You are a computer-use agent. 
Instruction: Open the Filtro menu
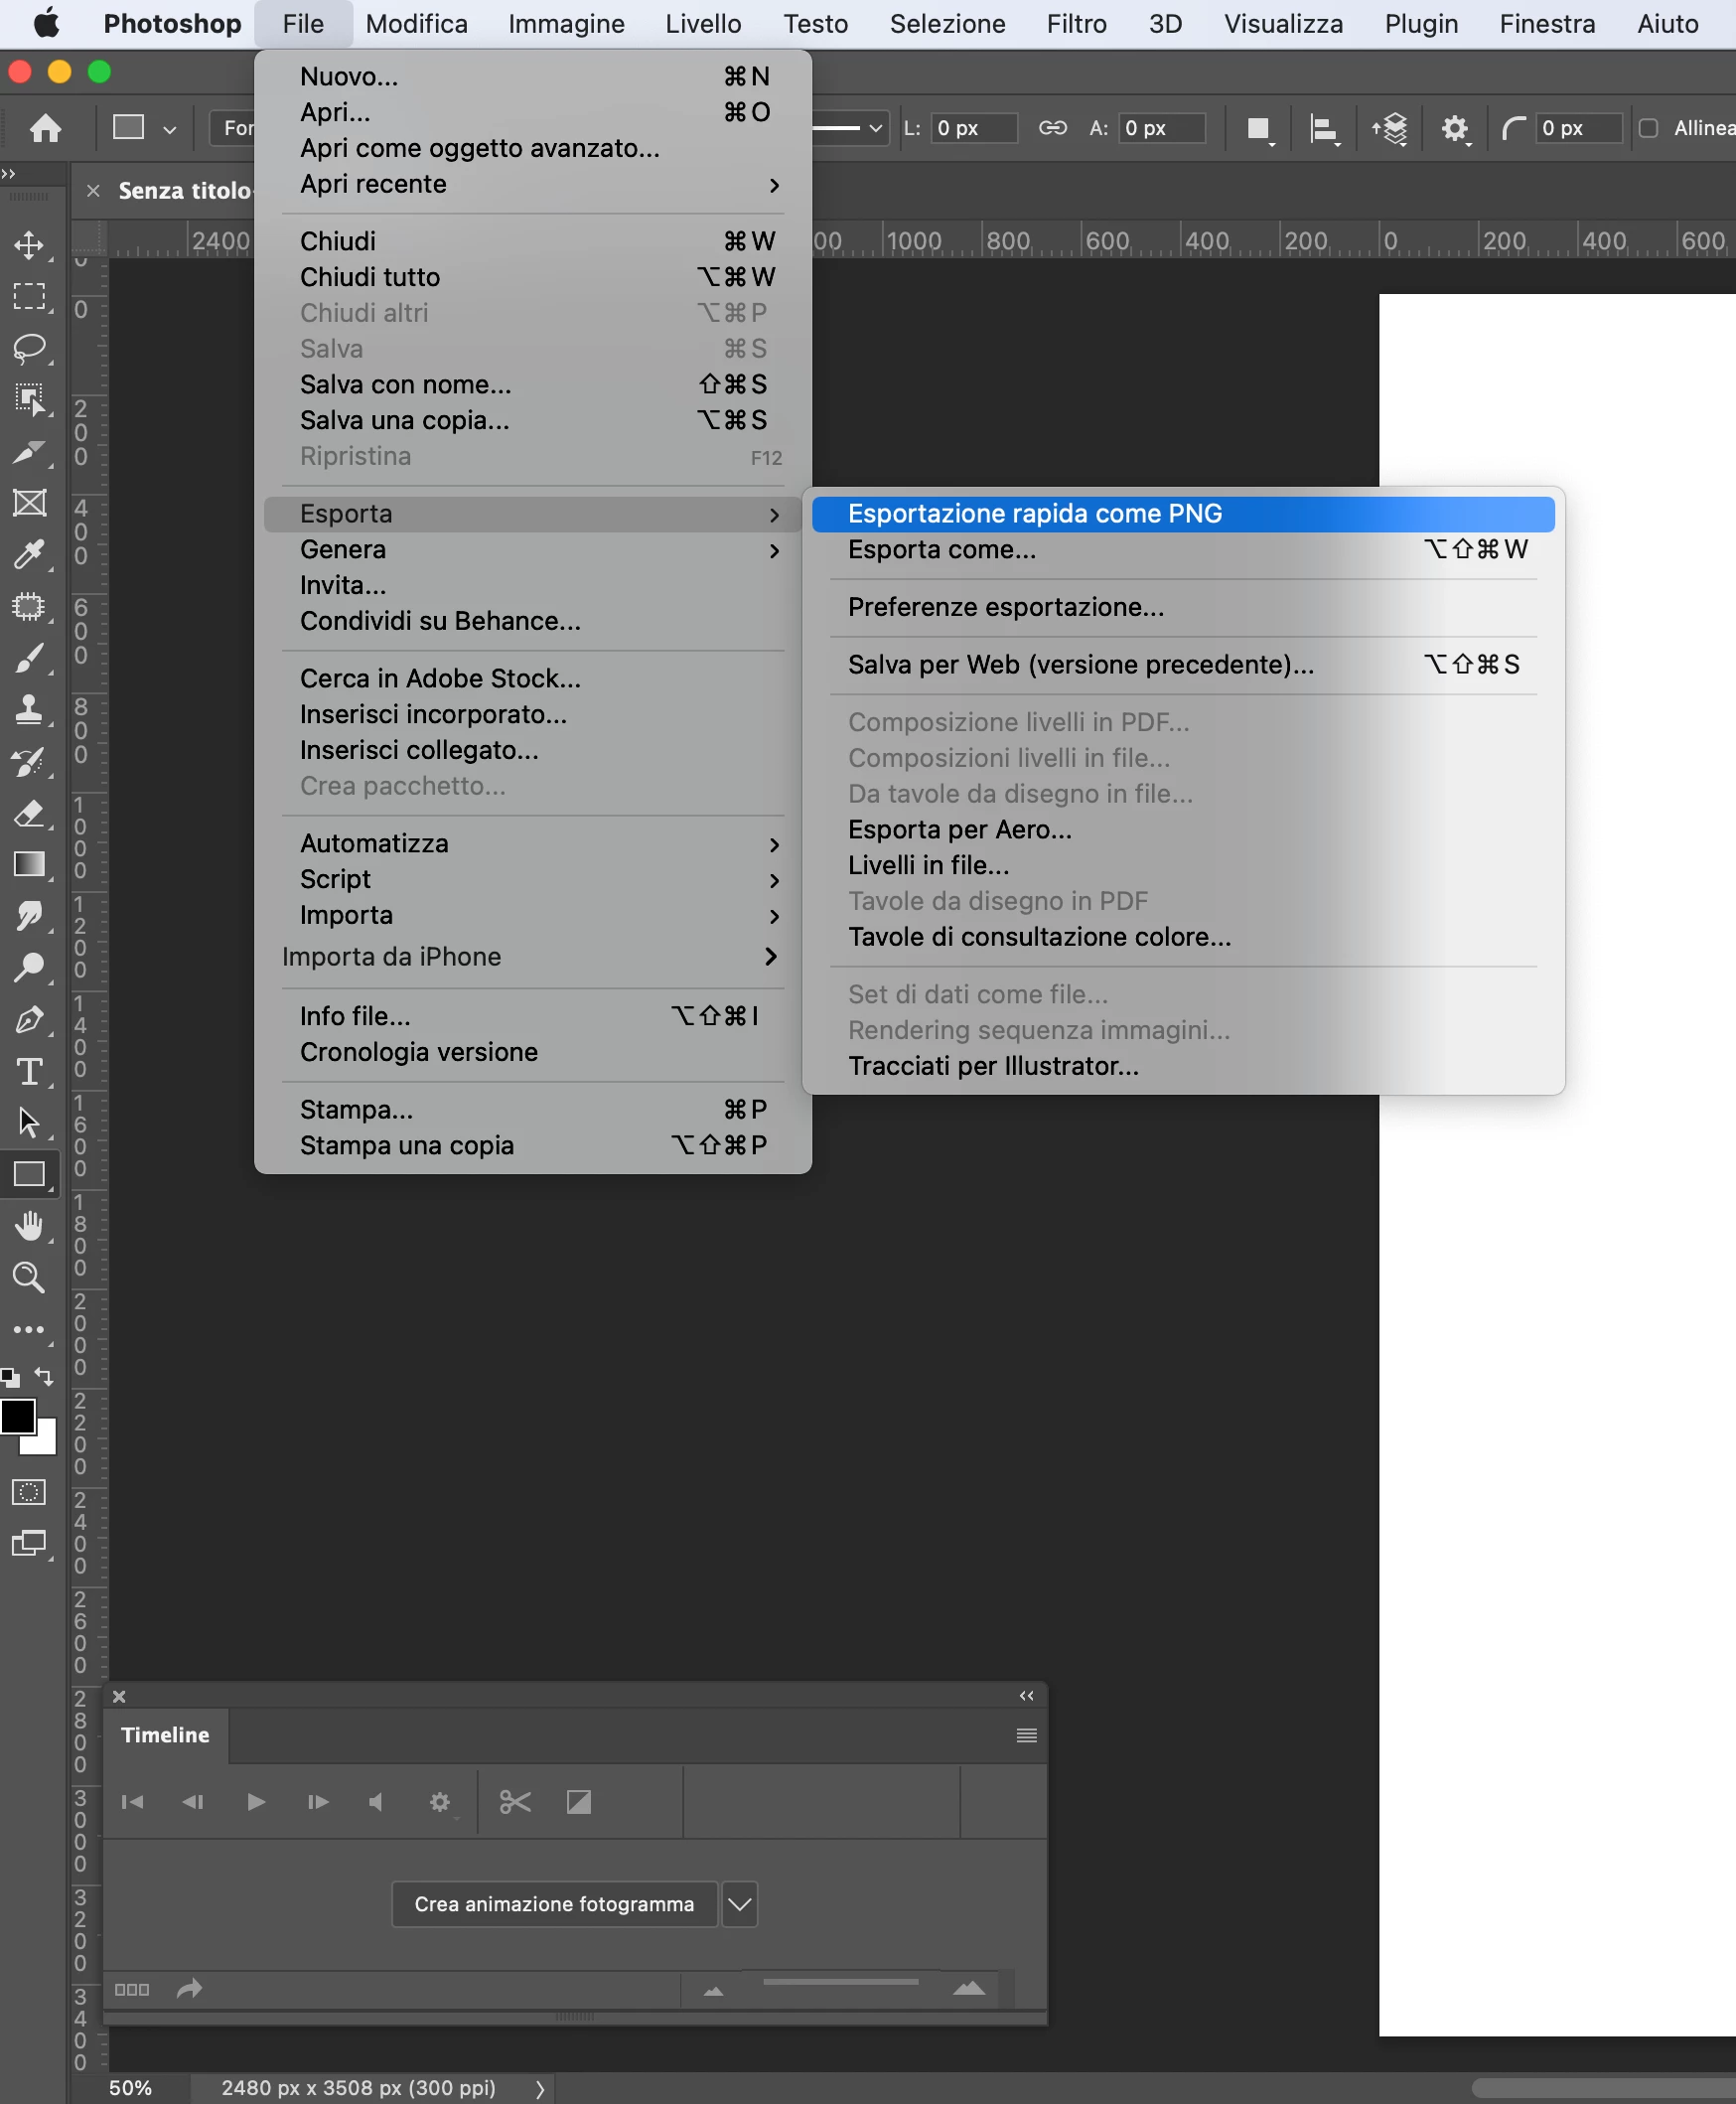1076,24
